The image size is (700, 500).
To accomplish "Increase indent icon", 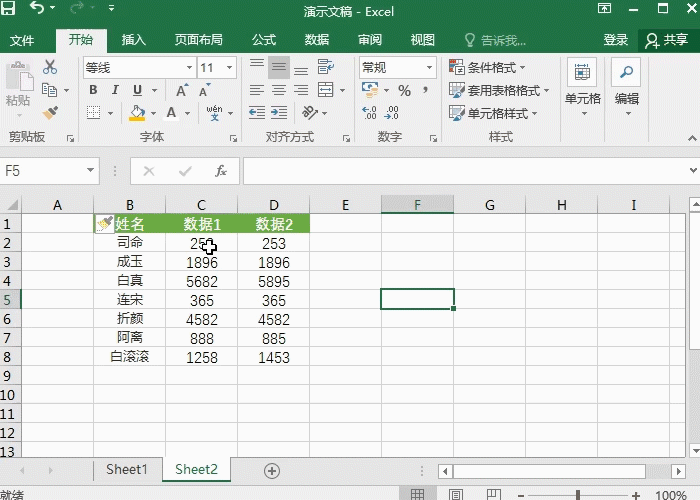I will [x=279, y=112].
